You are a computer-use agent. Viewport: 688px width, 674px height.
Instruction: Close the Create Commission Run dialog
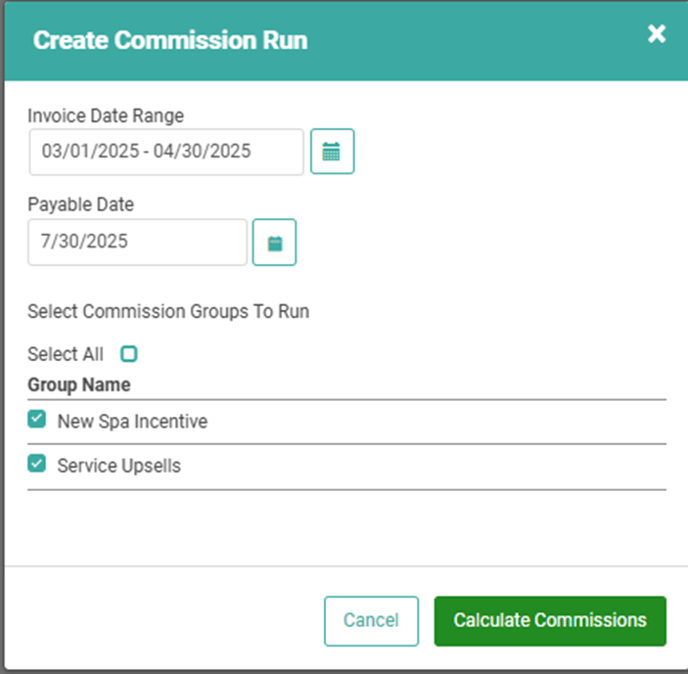point(656,34)
